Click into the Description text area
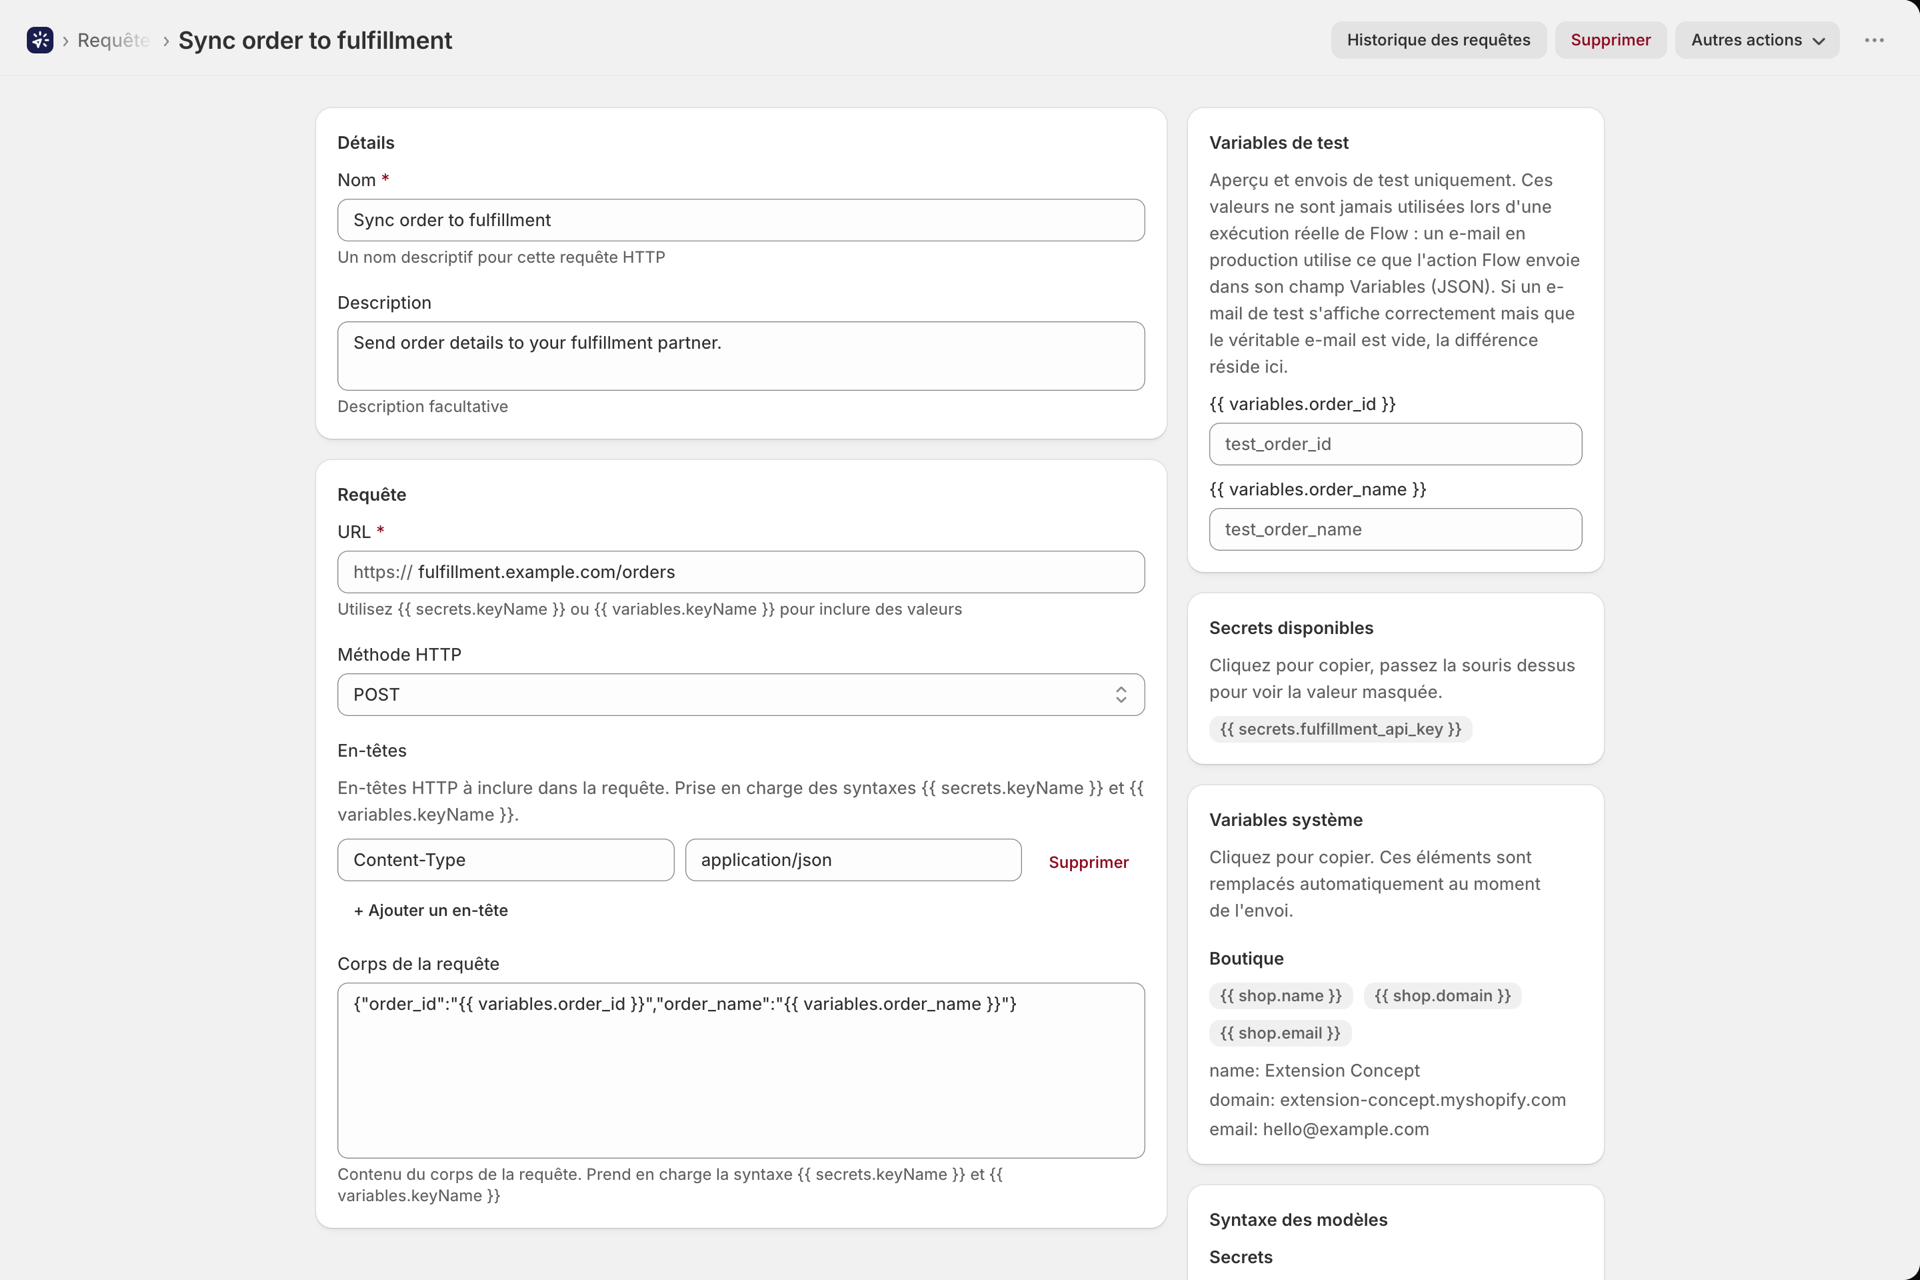1920x1280 pixels. pyautogui.click(x=741, y=356)
